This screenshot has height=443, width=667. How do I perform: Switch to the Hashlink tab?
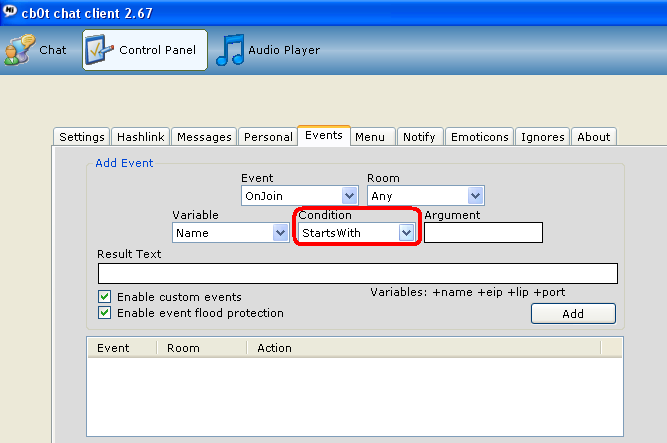(x=140, y=137)
